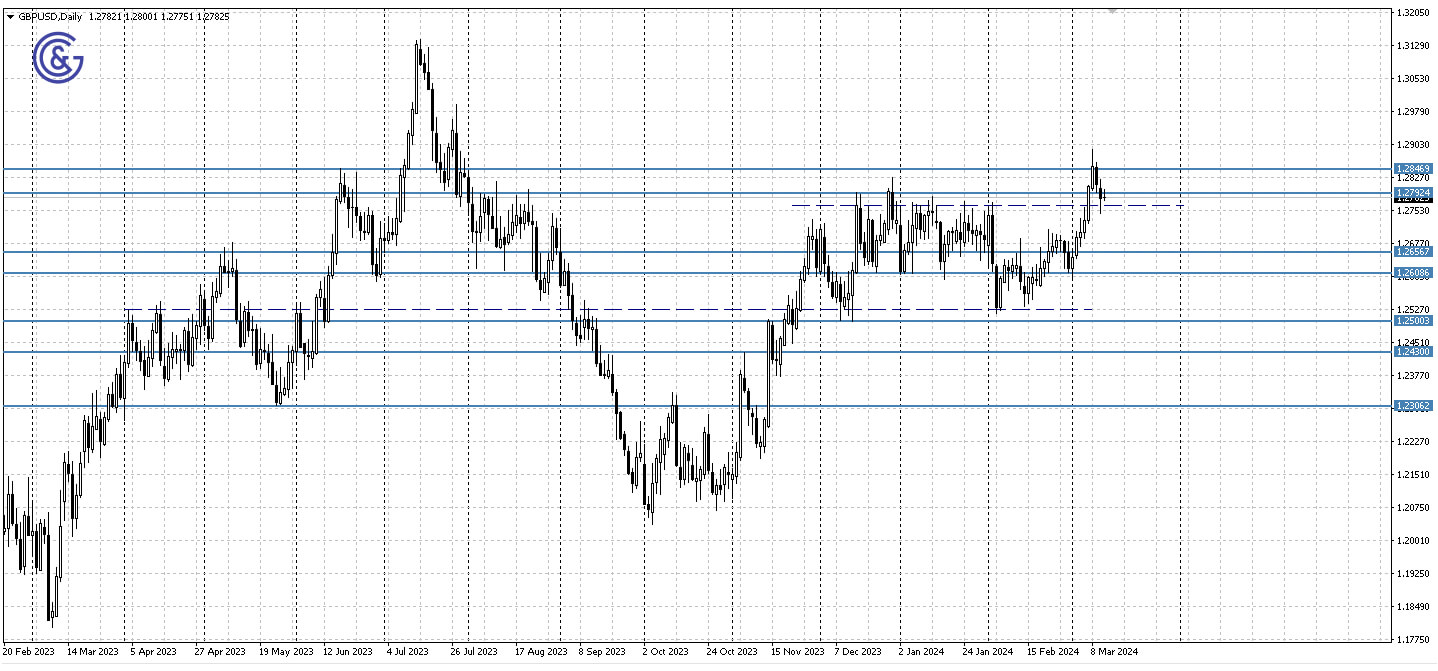Select the 1.23062 lowest level tag
Viewport: 1438px width, 671px height.
click(1413, 405)
